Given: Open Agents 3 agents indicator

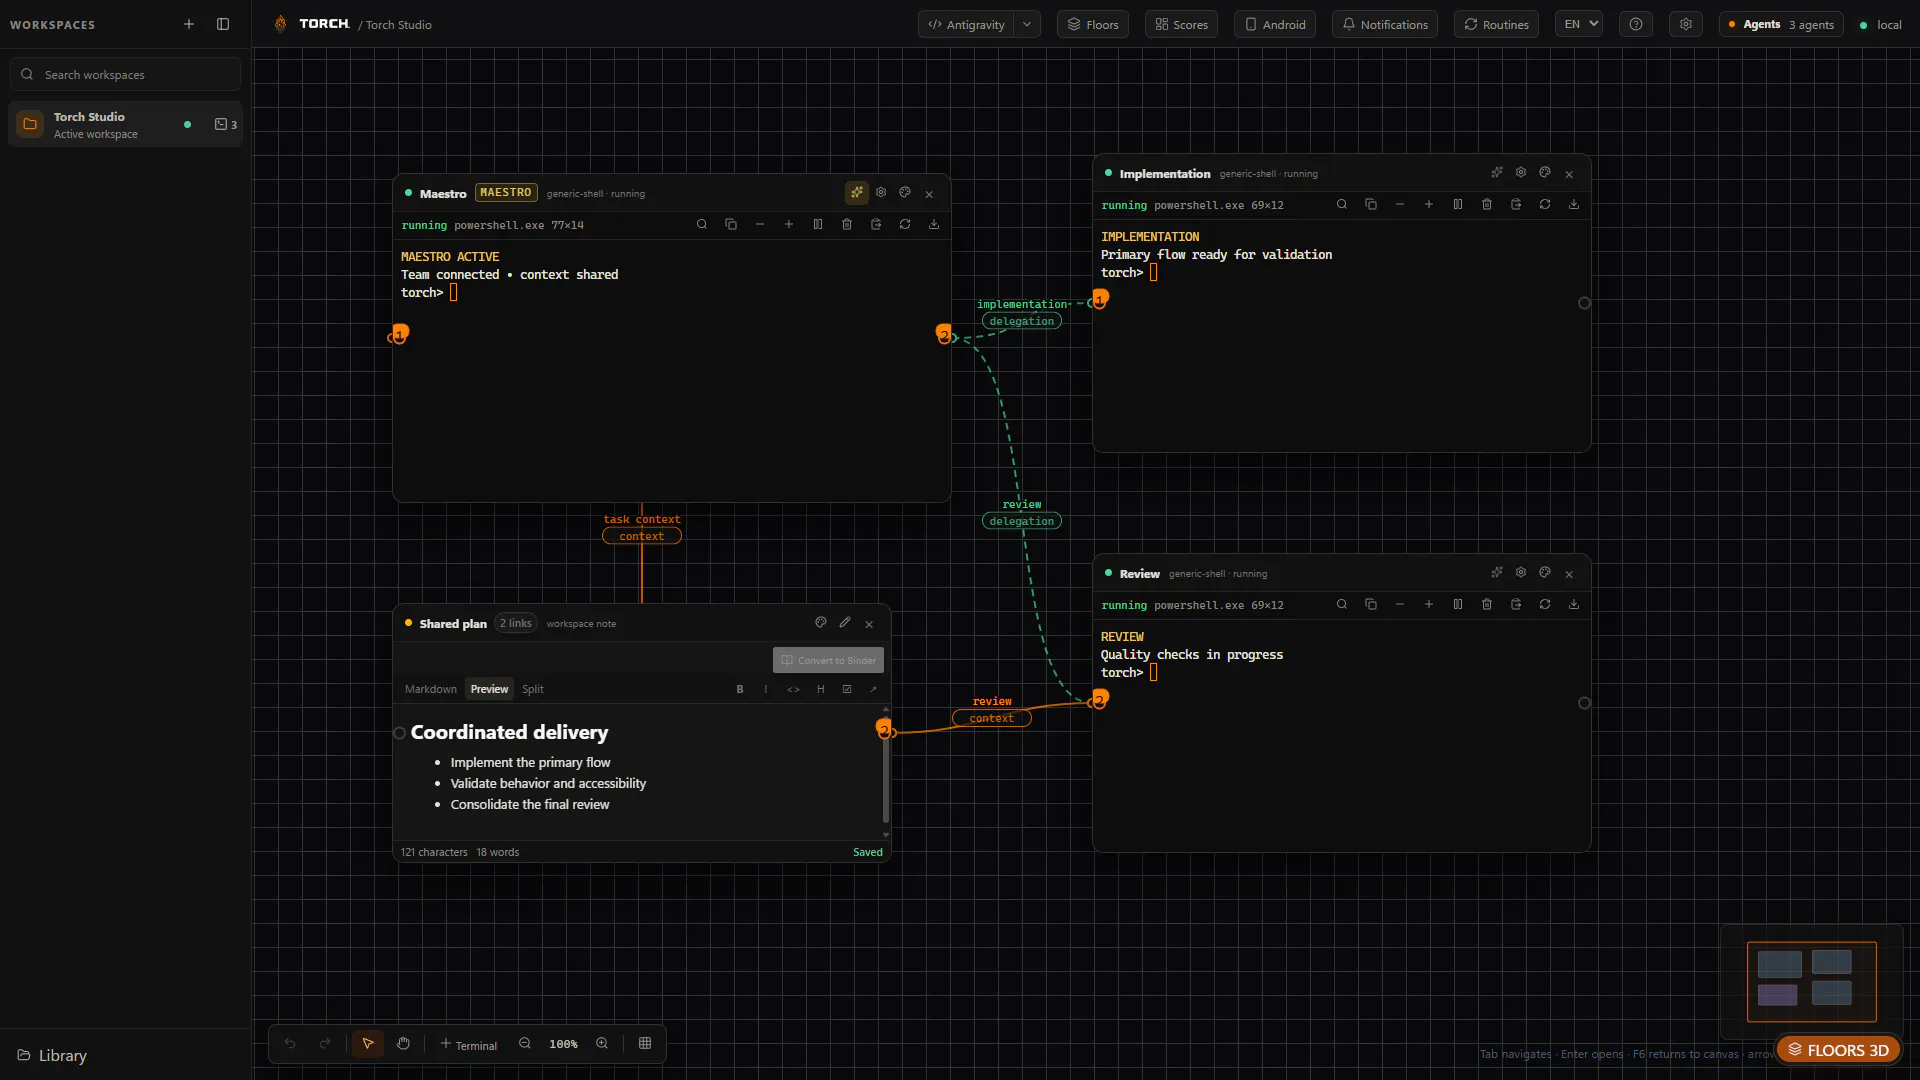Looking at the screenshot, I should point(1781,24).
